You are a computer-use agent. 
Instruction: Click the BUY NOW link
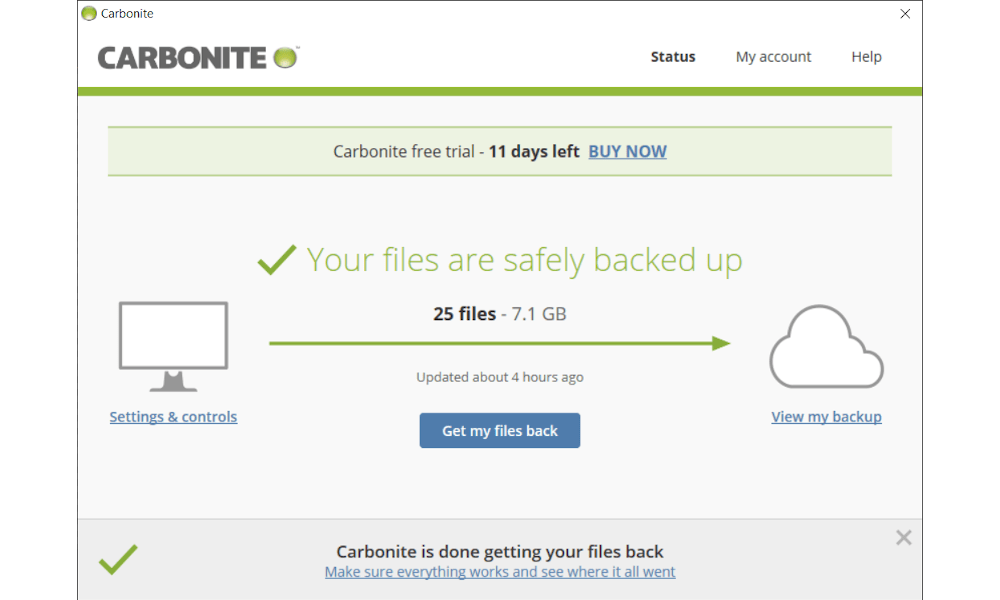point(628,151)
